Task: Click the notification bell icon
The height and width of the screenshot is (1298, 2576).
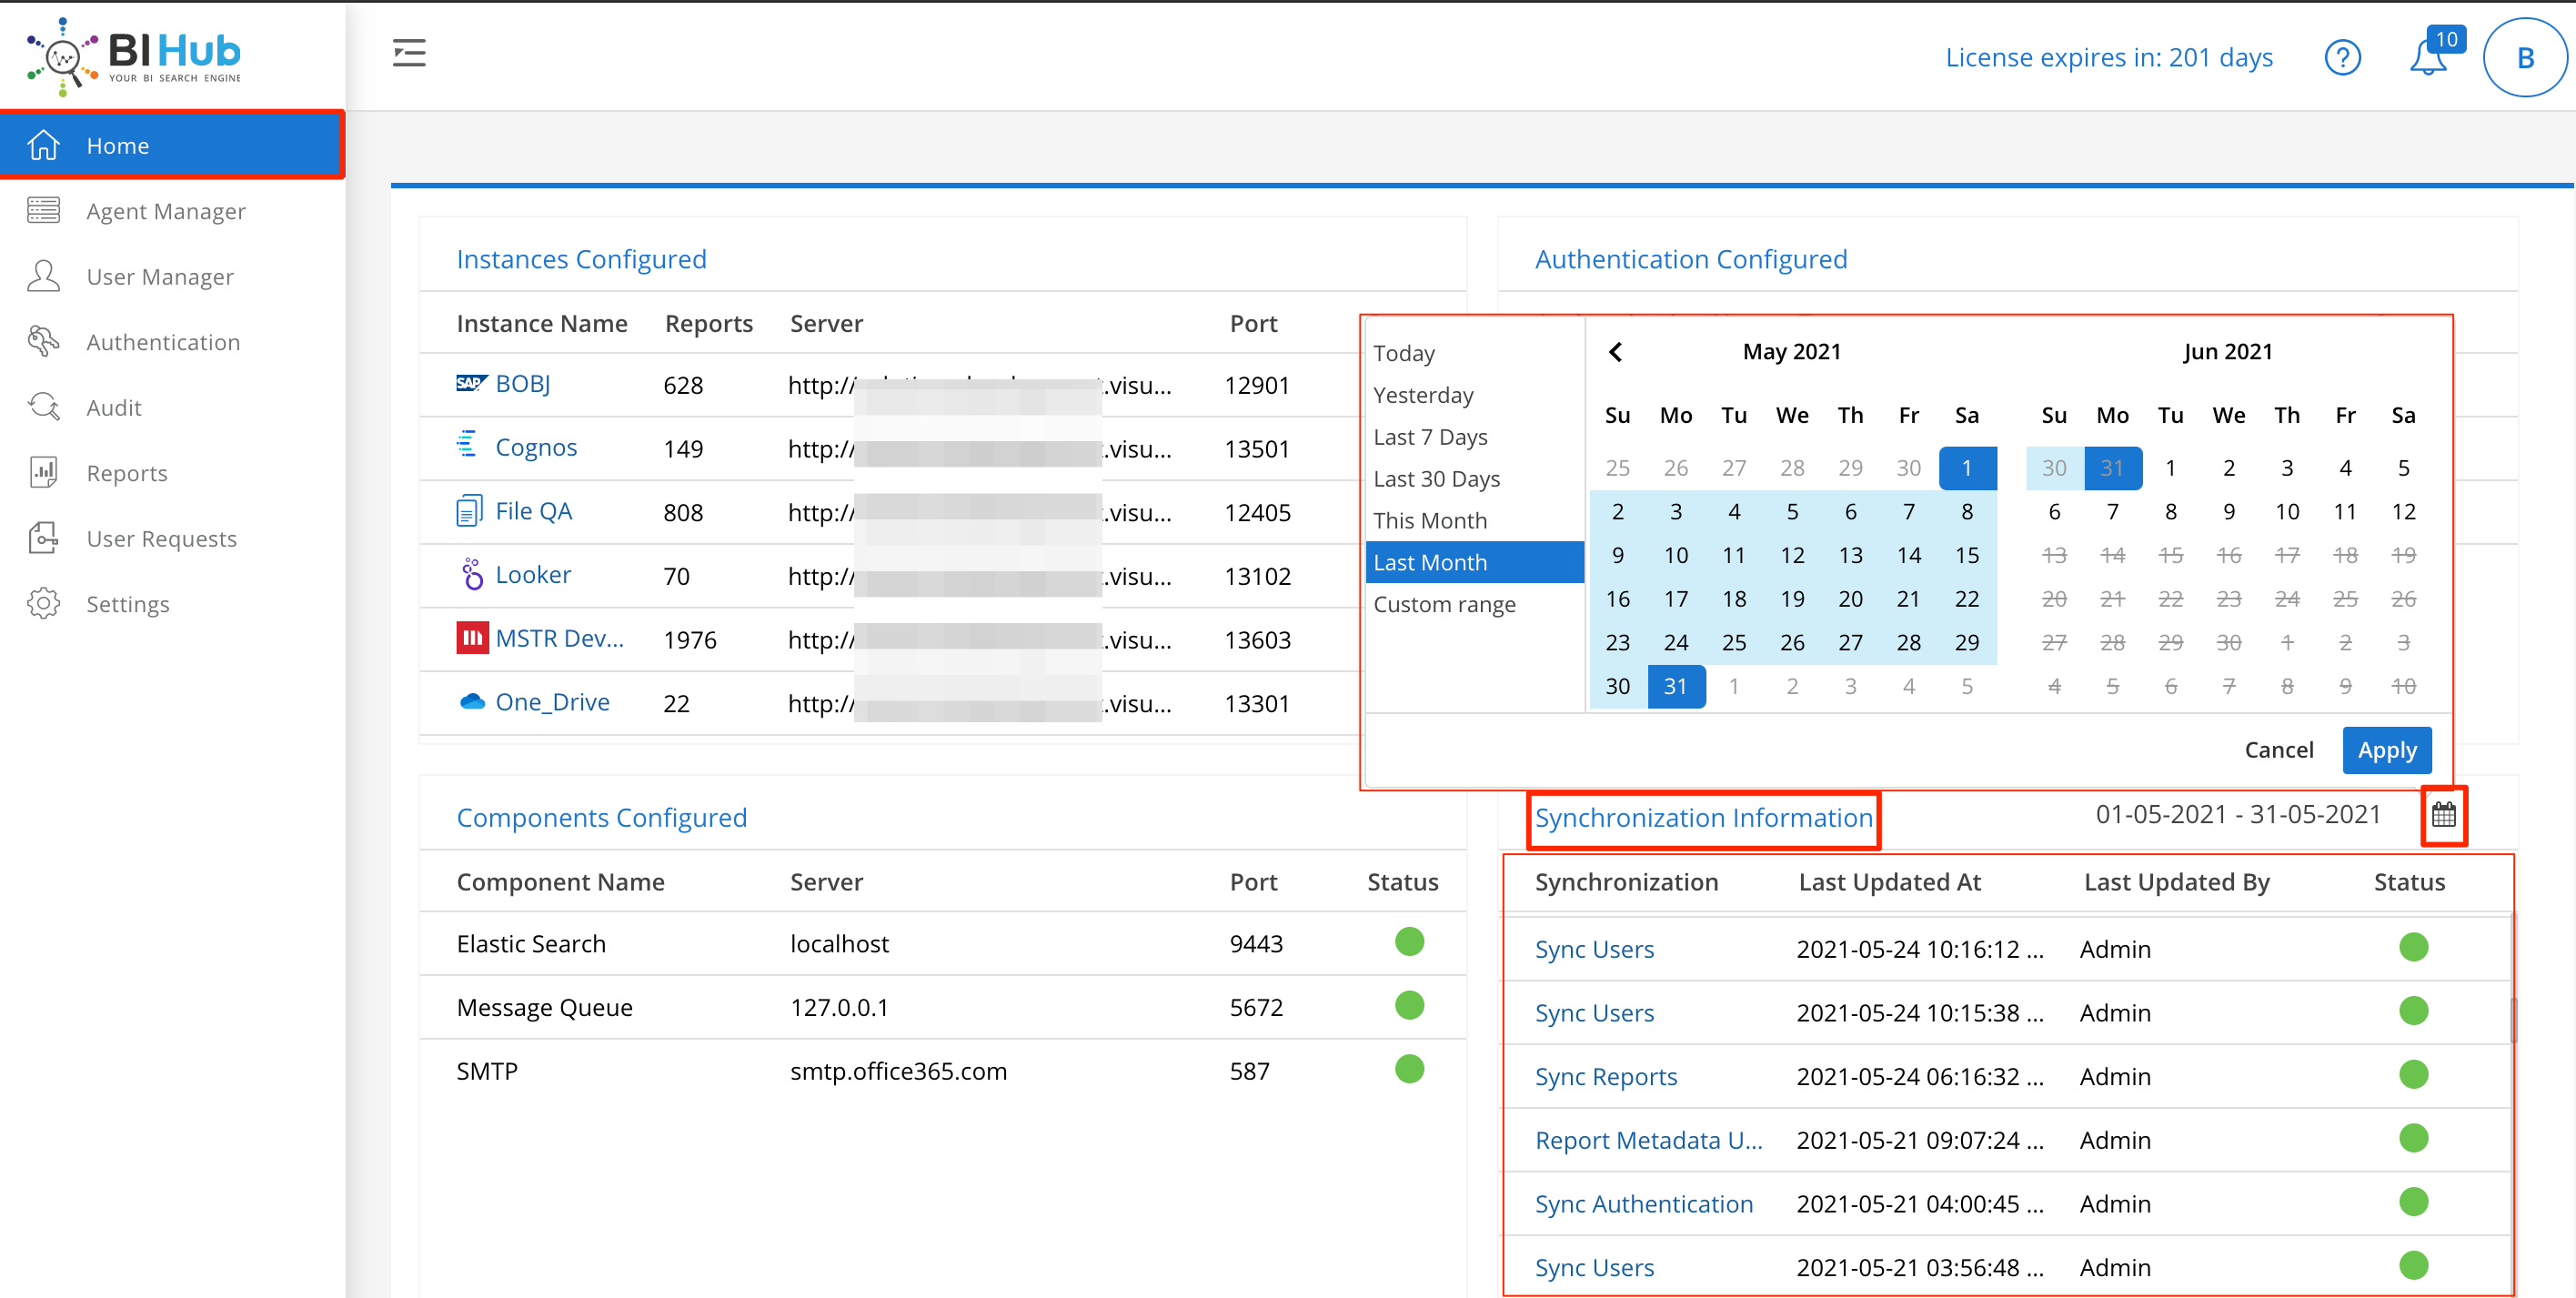Action: coord(2430,58)
